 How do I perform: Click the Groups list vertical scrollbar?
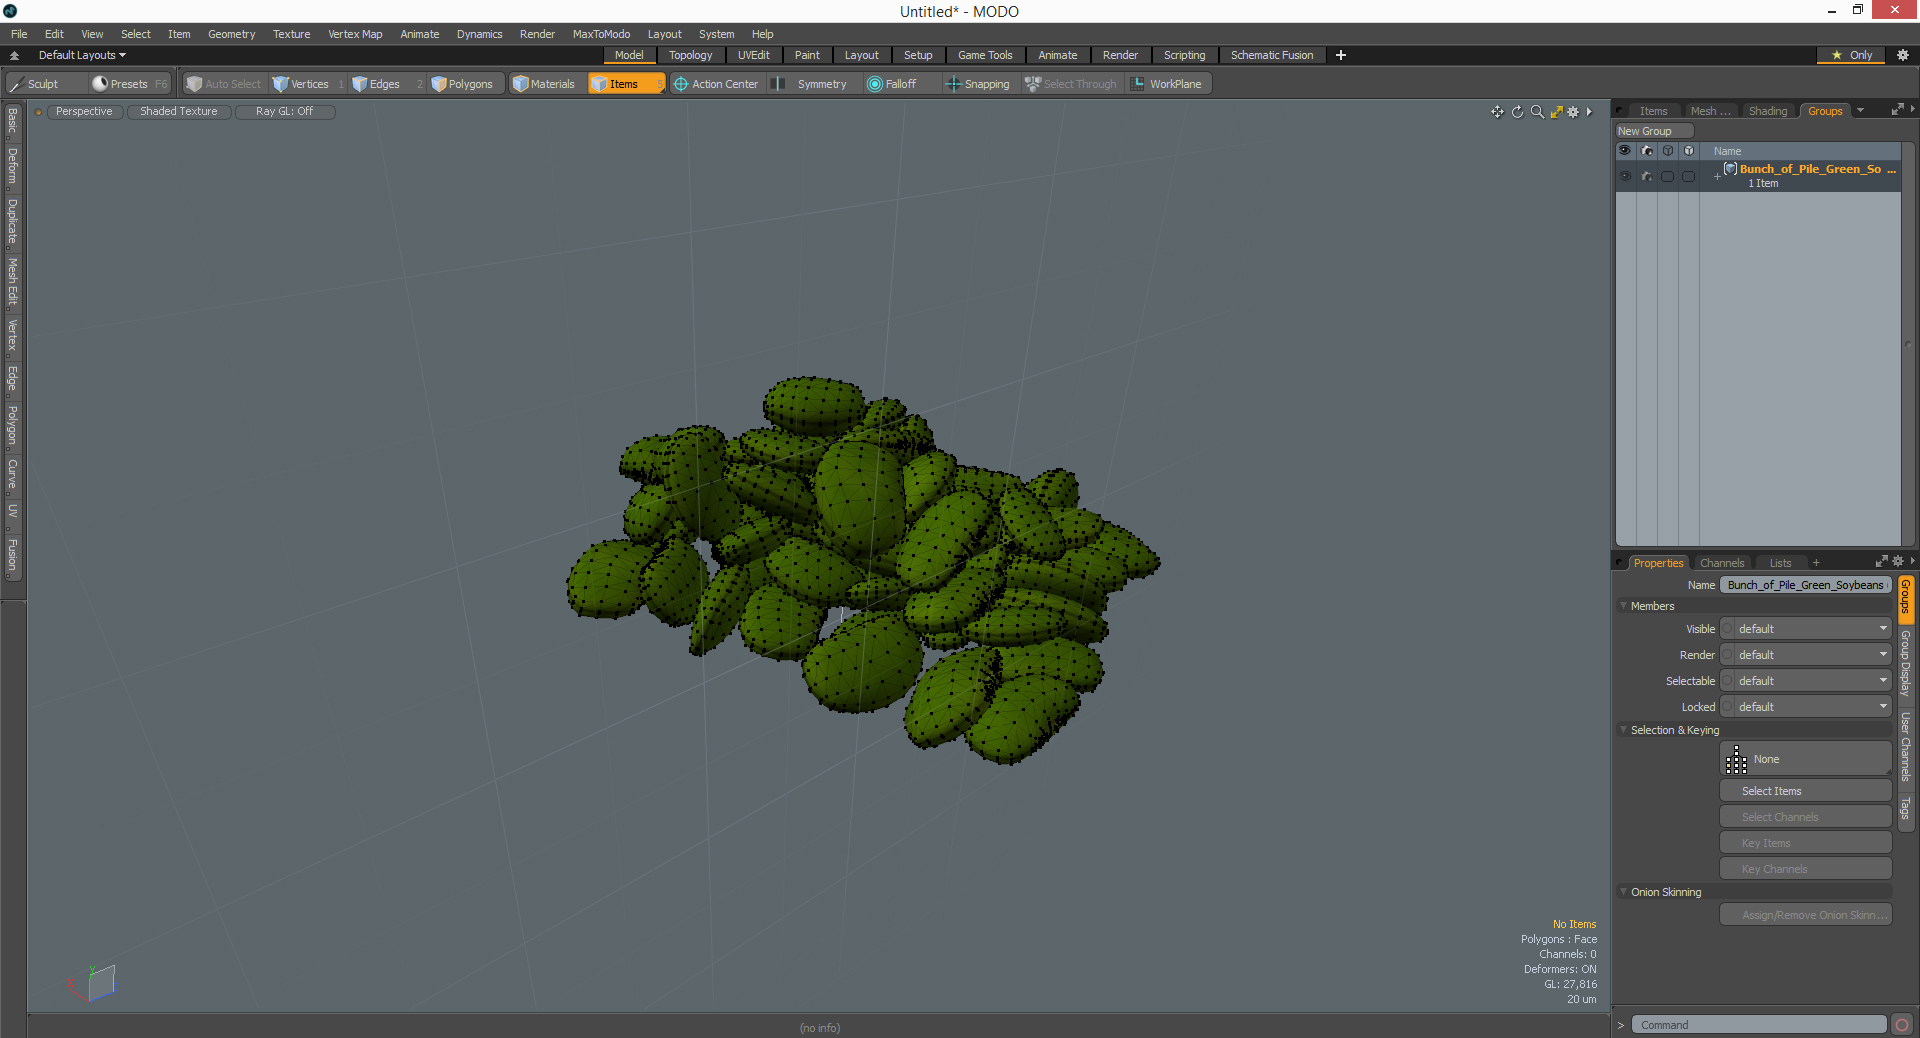[1907, 344]
